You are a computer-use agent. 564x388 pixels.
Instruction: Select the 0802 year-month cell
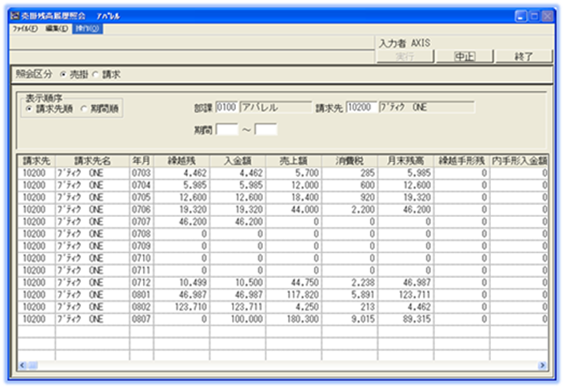point(141,307)
